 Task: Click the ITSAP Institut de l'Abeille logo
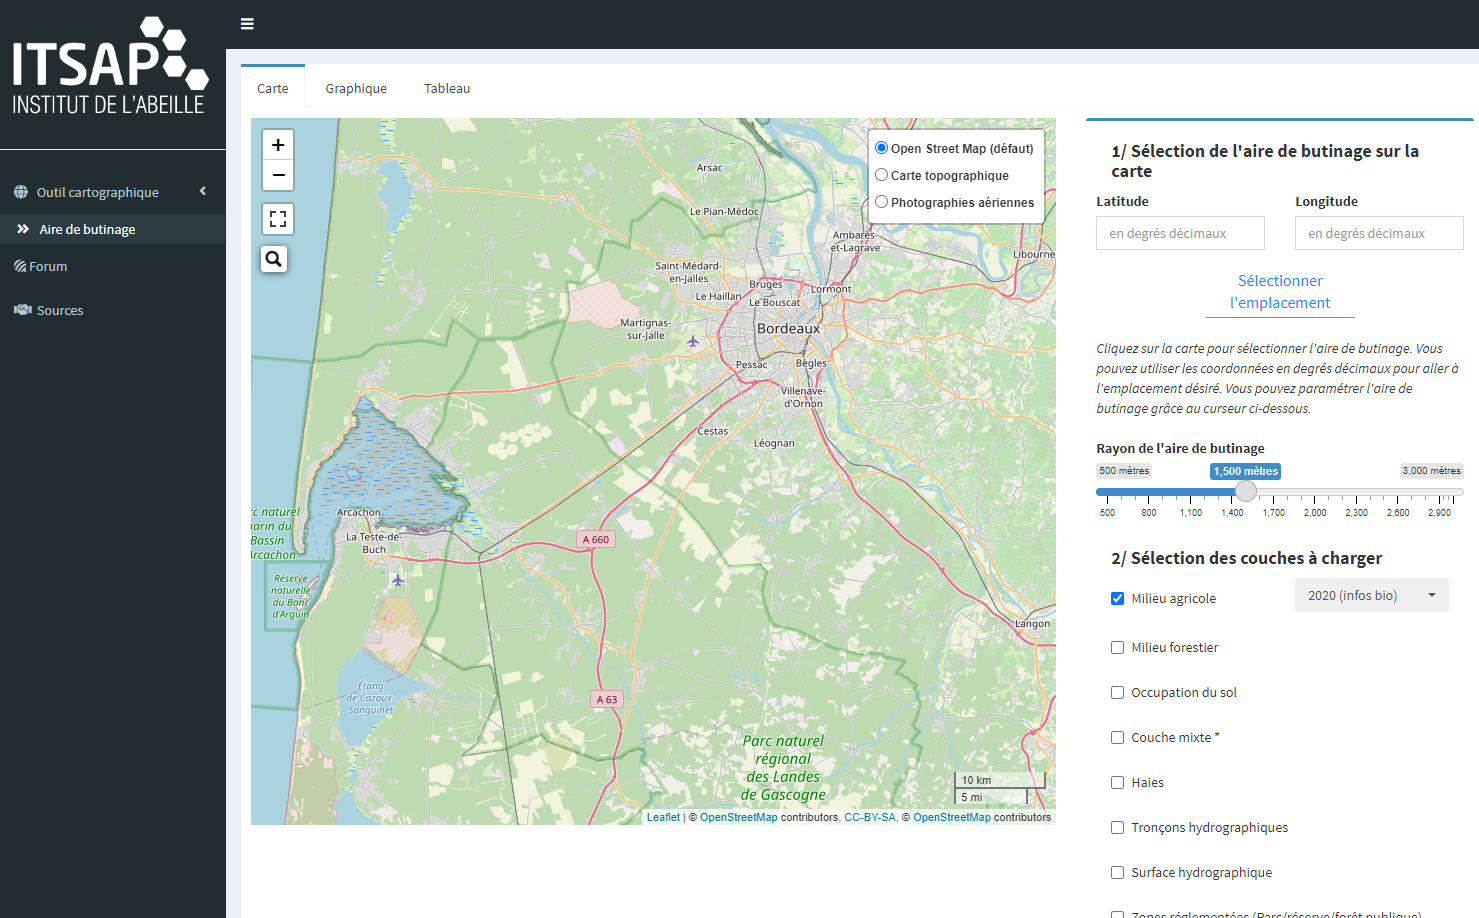(109, 66)
